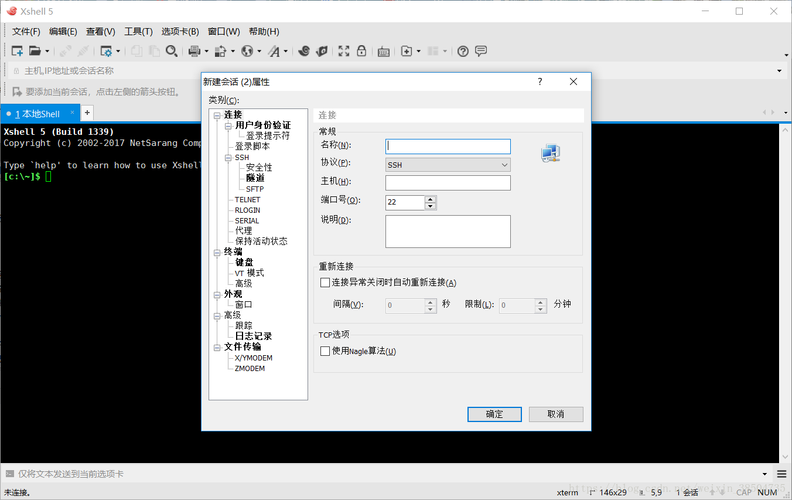Viewport: 792px width, 500px height.
Task: Click the port number 22 field
Action: [x=405, y=202]
